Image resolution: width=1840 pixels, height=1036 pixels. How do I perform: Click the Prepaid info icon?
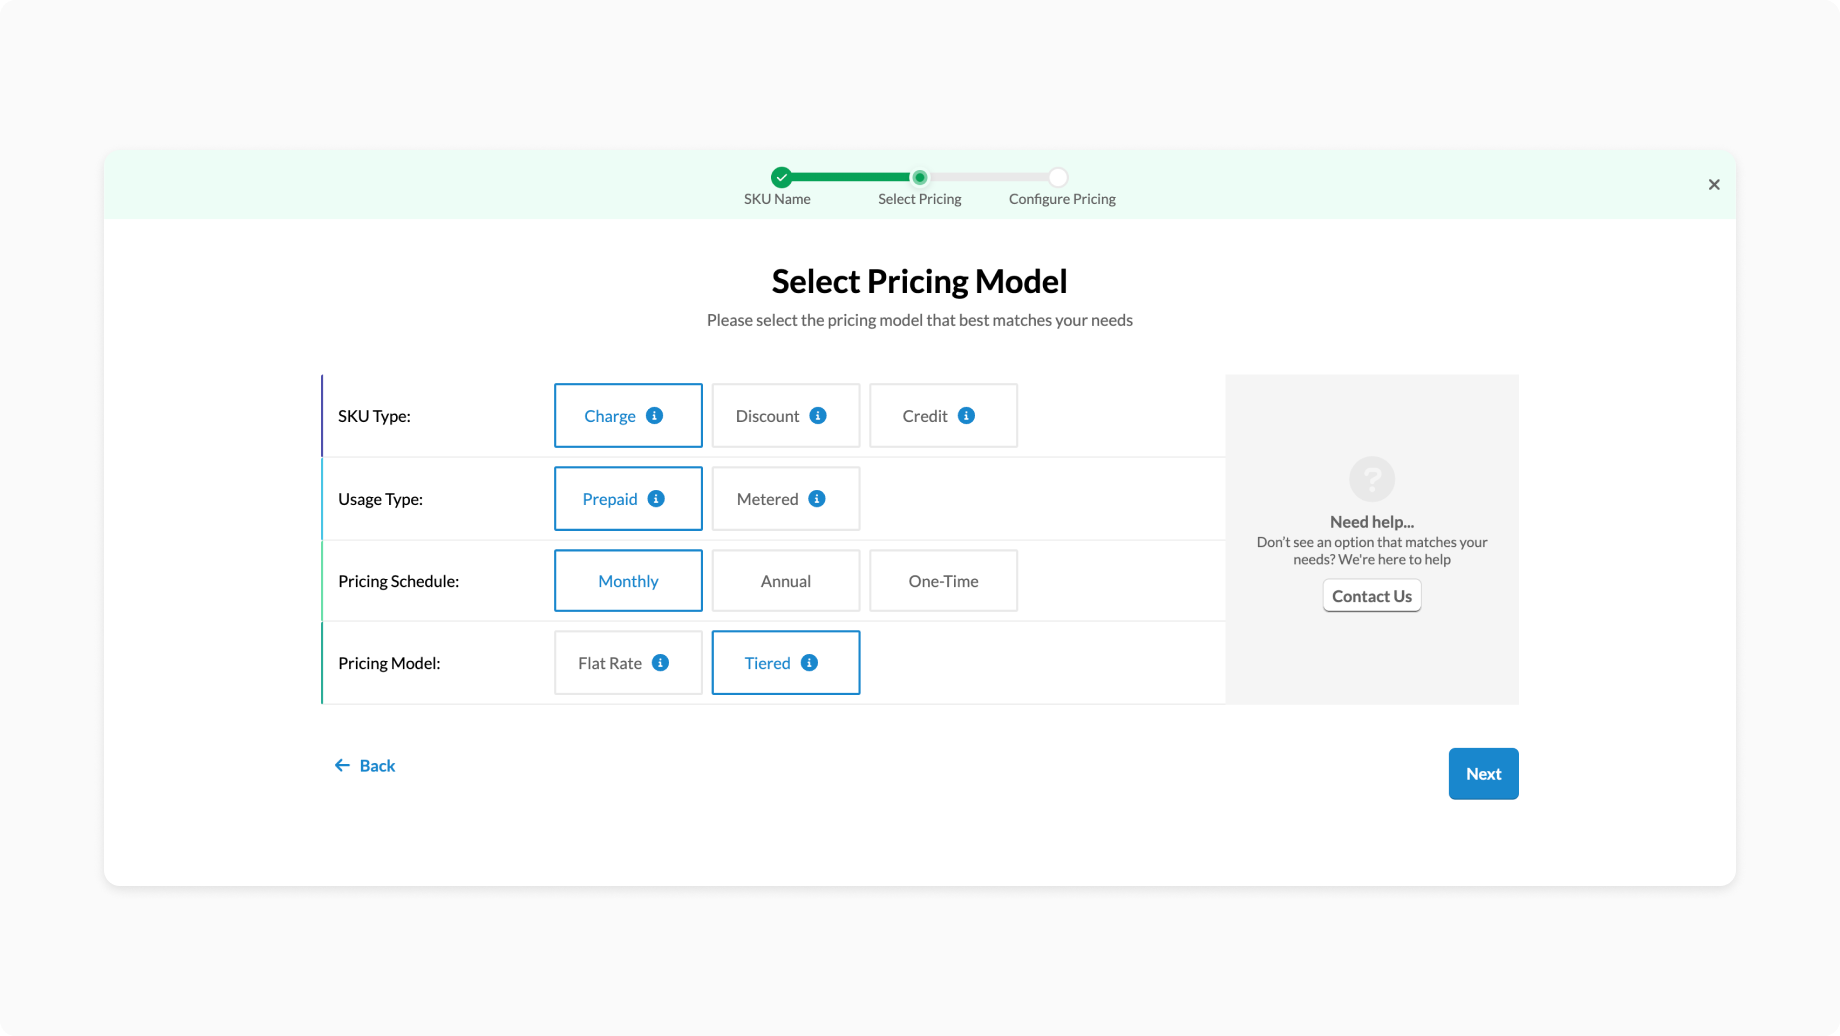click(656, 499)
